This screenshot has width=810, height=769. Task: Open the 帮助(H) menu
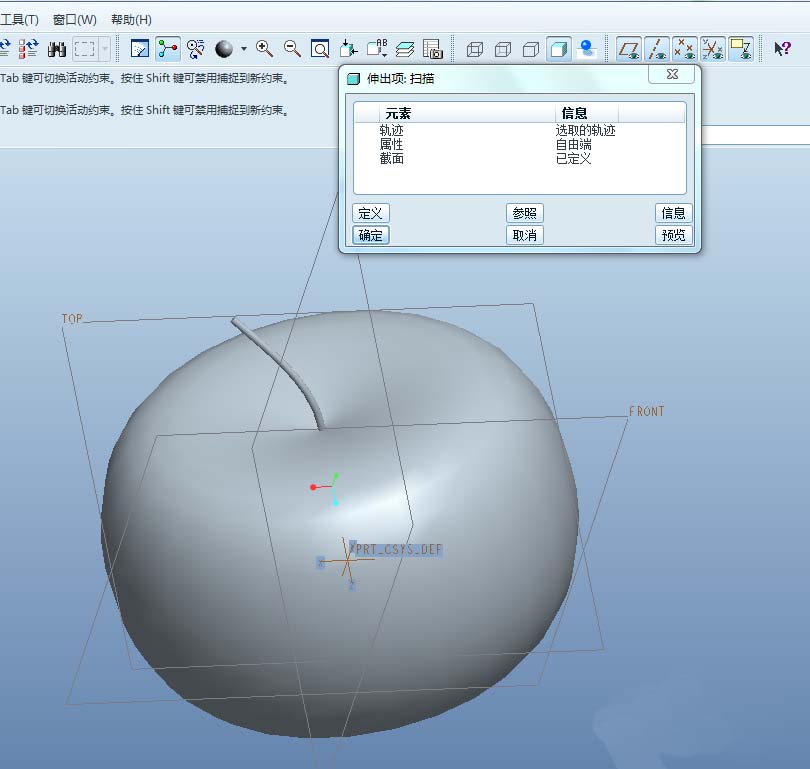131,20
